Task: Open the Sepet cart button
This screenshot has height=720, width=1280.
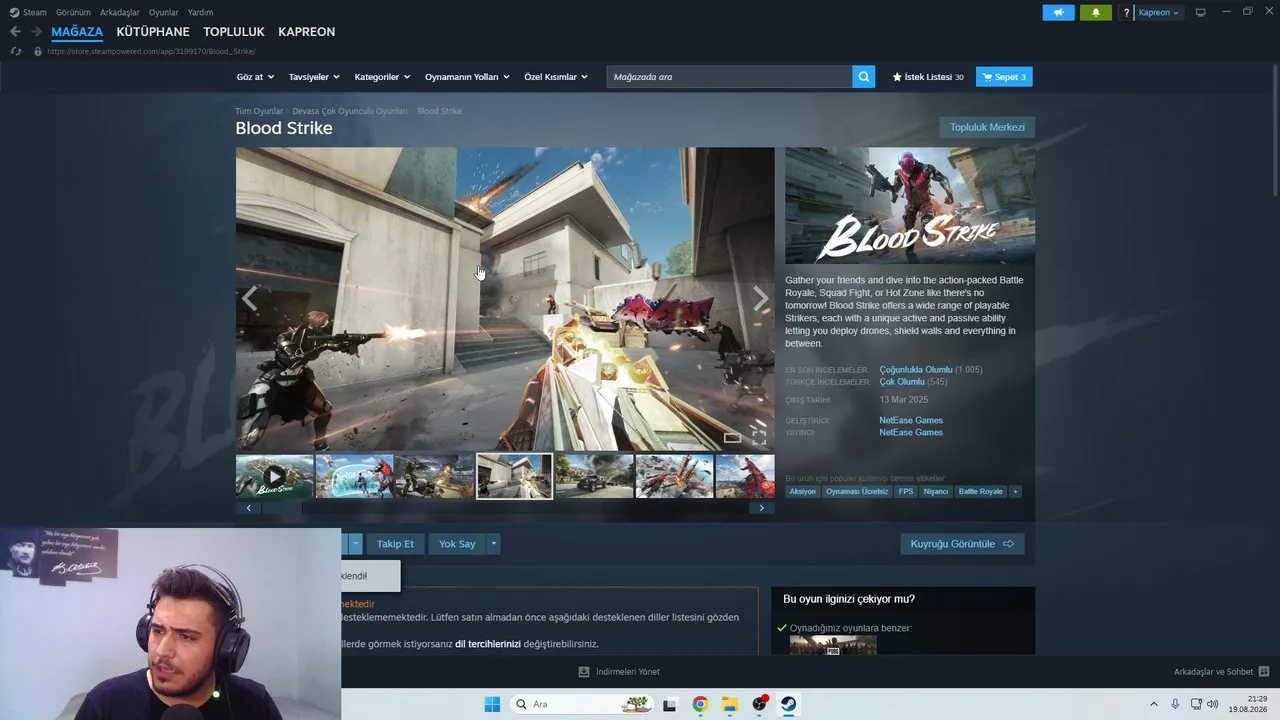Action: [x=1004, y=77]
